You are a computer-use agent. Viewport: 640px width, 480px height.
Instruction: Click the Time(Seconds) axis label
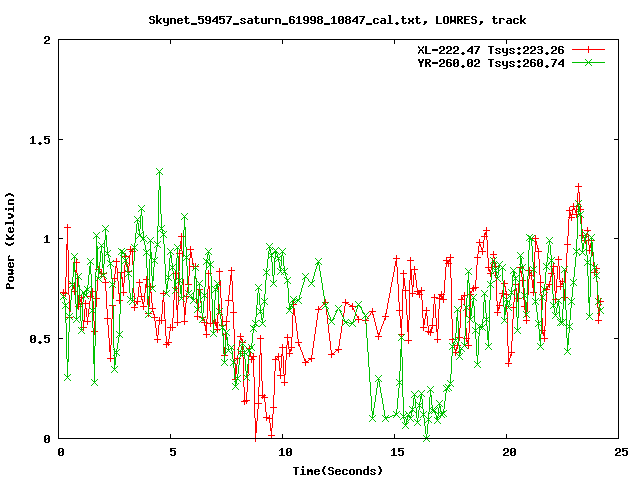[338, 471]
